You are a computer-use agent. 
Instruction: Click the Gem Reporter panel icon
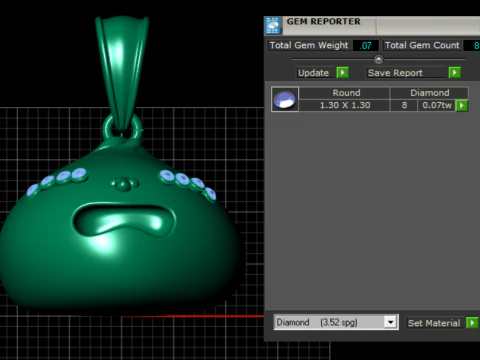click(273, 26)
